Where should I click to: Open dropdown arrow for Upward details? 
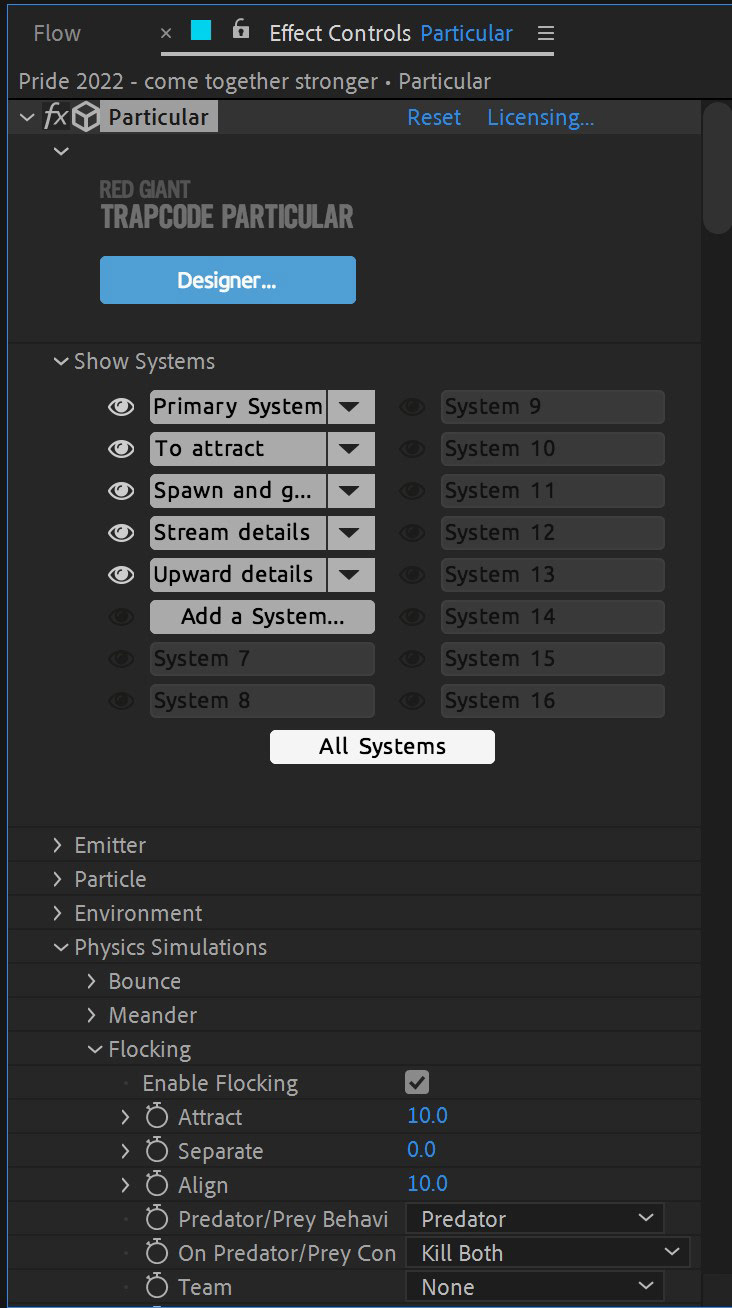coord(349,575)
